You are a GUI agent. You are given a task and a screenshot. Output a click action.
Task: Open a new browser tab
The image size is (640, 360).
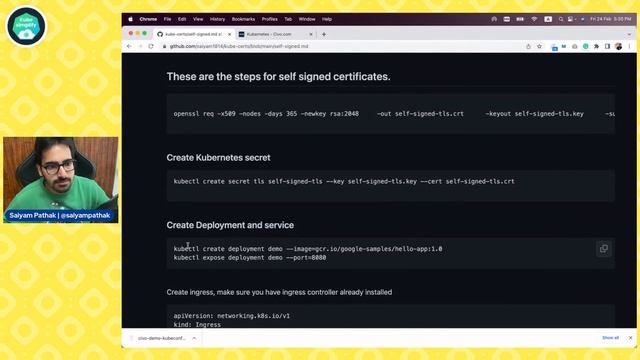tap(324, 34)
